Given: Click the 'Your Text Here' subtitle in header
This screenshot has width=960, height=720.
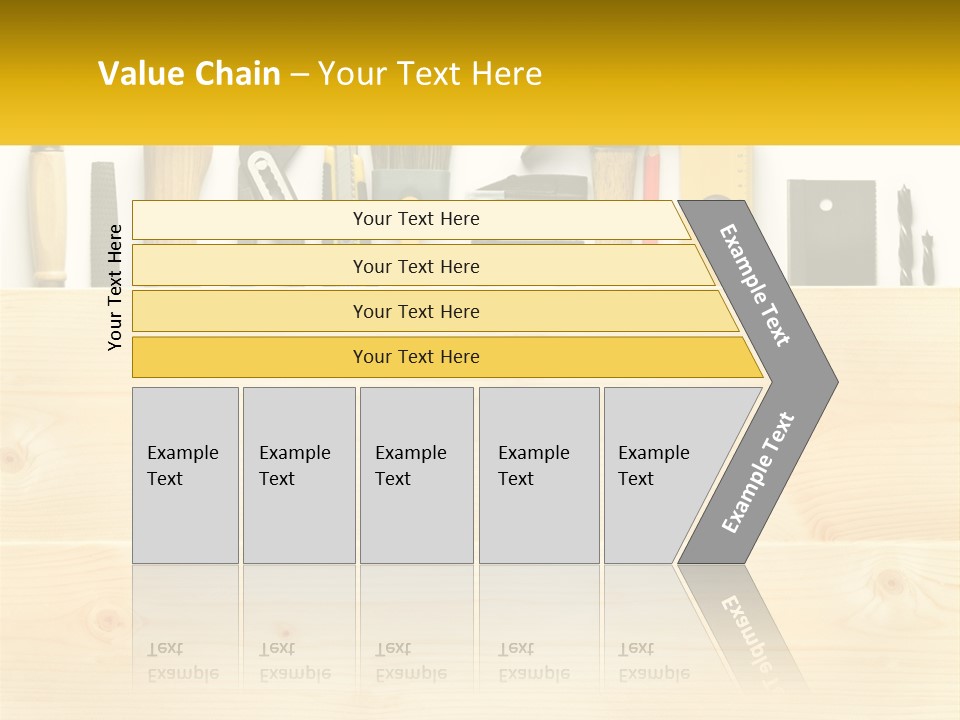Looking at the screenshot, I should coord(430,73).
